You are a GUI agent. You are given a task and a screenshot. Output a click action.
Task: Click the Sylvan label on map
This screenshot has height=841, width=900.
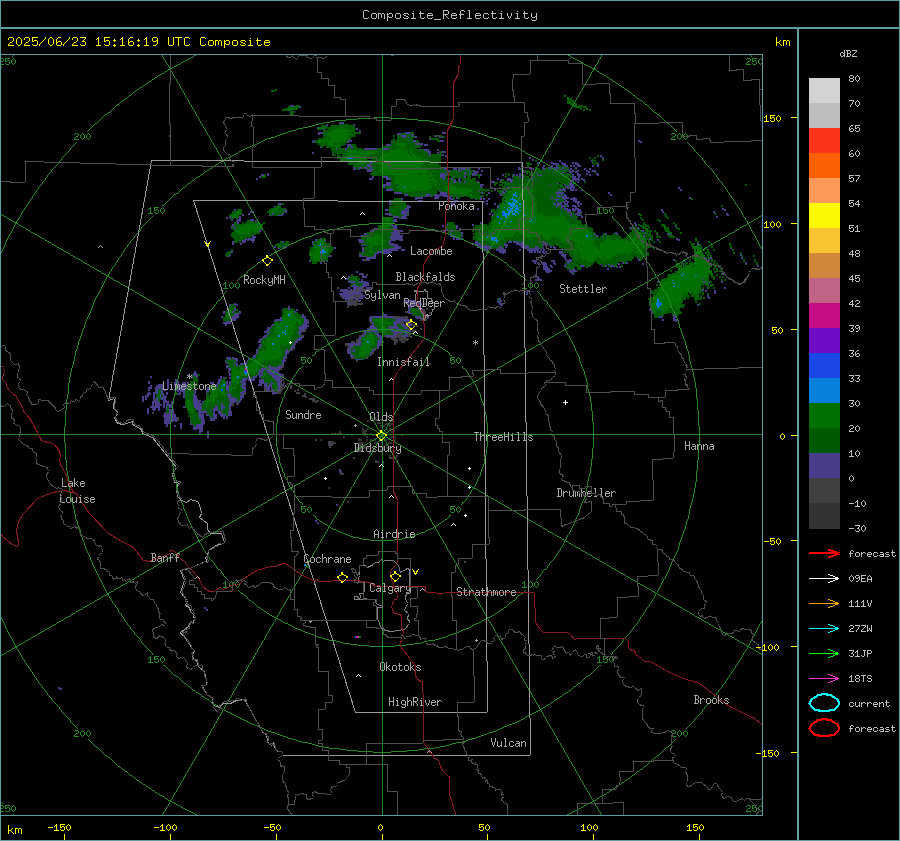[382, 295]
